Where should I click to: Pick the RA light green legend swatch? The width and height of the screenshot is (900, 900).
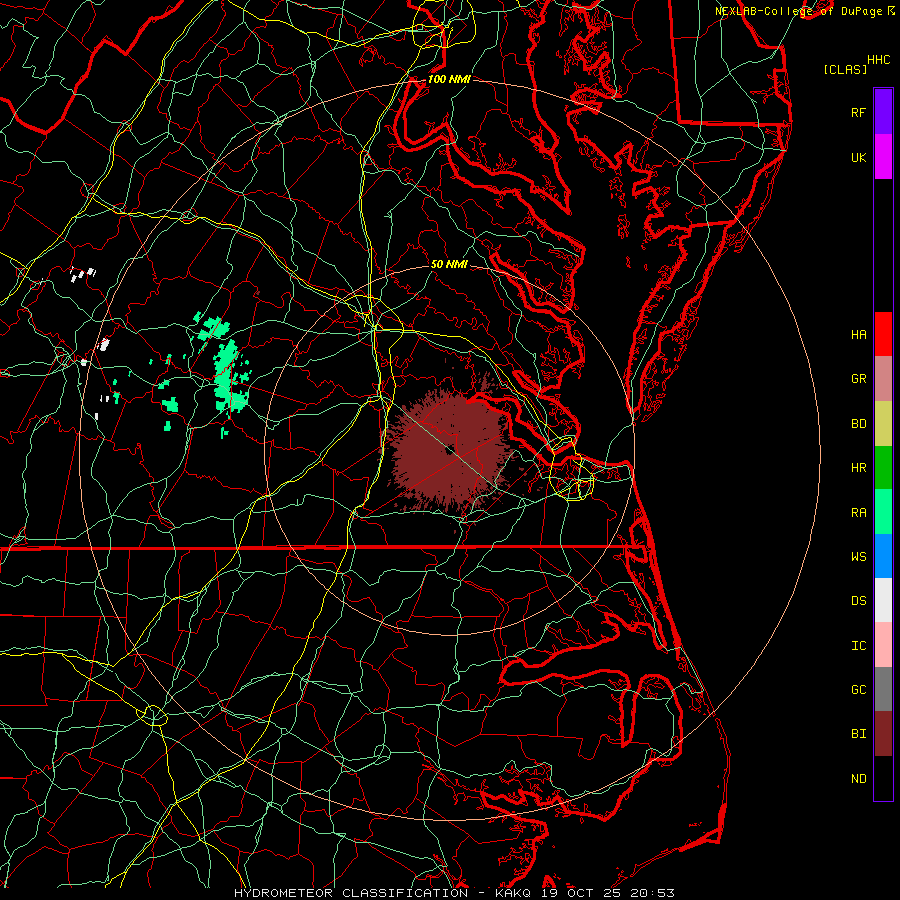point(883,512)
